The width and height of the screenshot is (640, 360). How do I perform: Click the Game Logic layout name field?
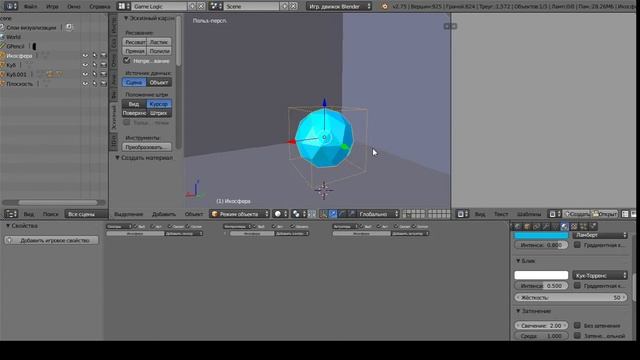tap(159, 6)
